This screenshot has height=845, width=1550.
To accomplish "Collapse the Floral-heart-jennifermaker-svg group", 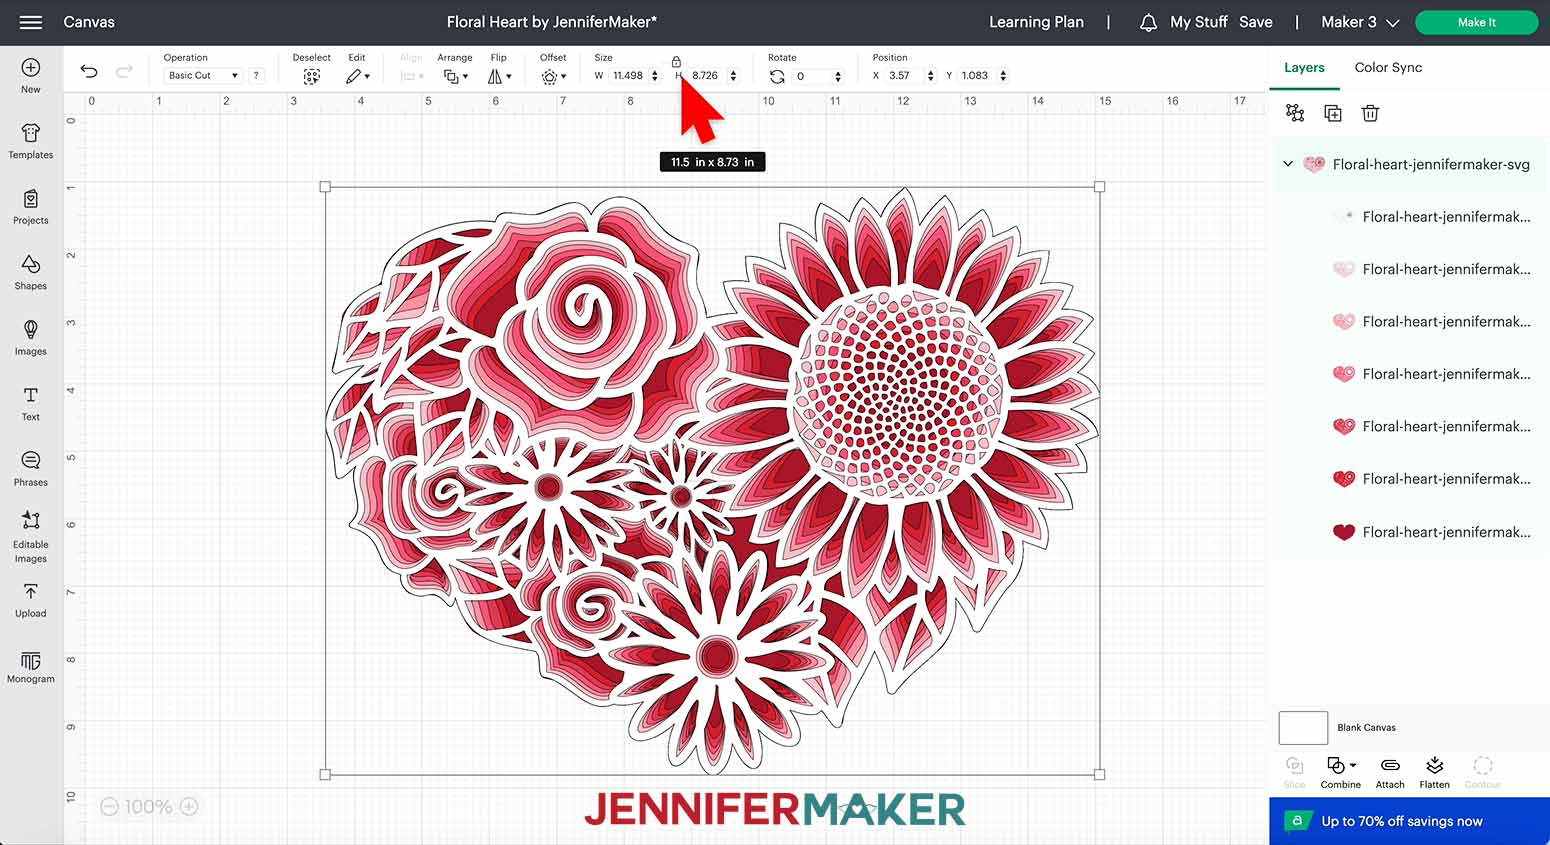I will [x=1288, y=164].
